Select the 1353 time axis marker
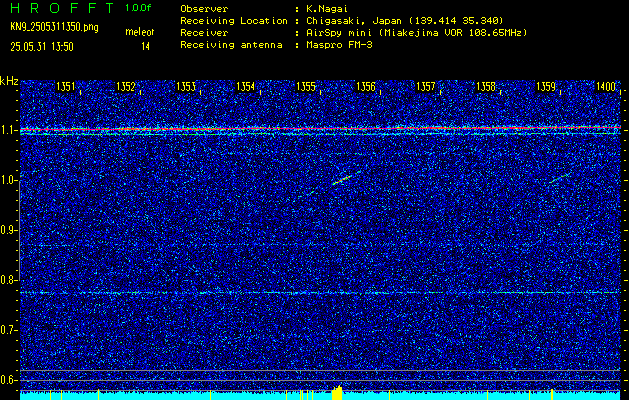Image resolution: width=629 pixels, height=400 pixels. click(x=186, y=87)
